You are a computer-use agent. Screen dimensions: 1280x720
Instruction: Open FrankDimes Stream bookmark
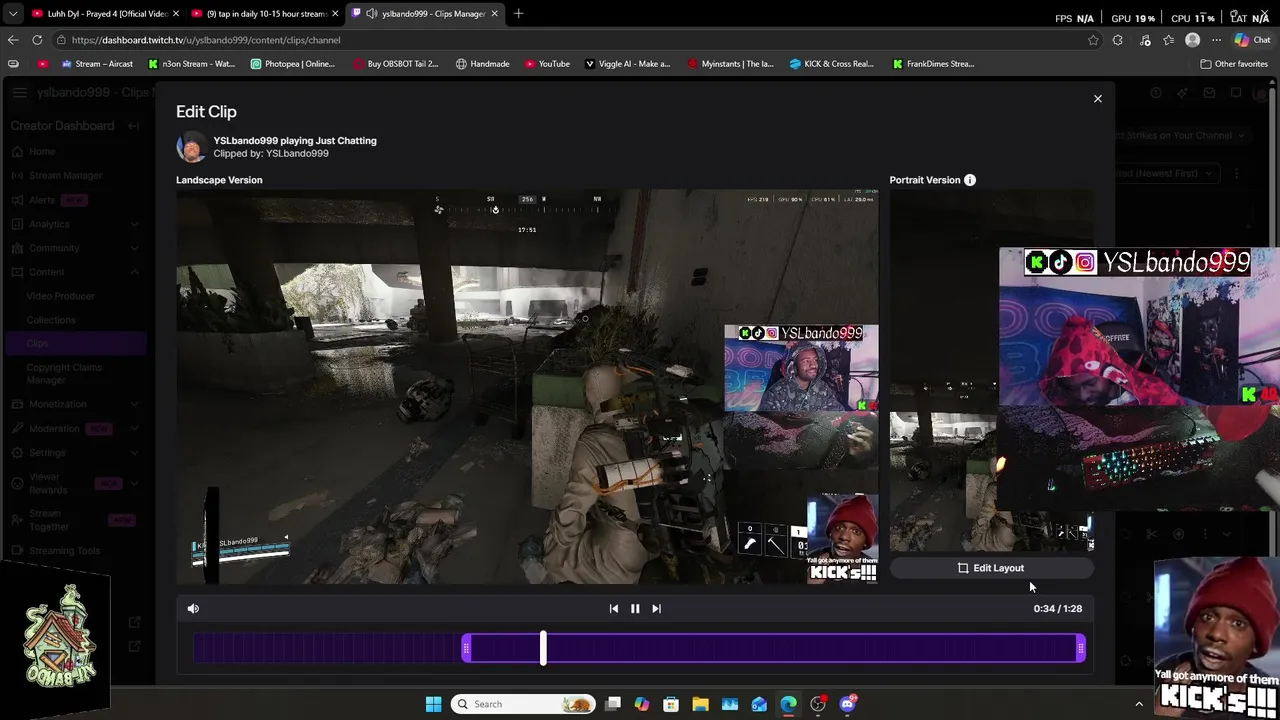click(933, 64)
